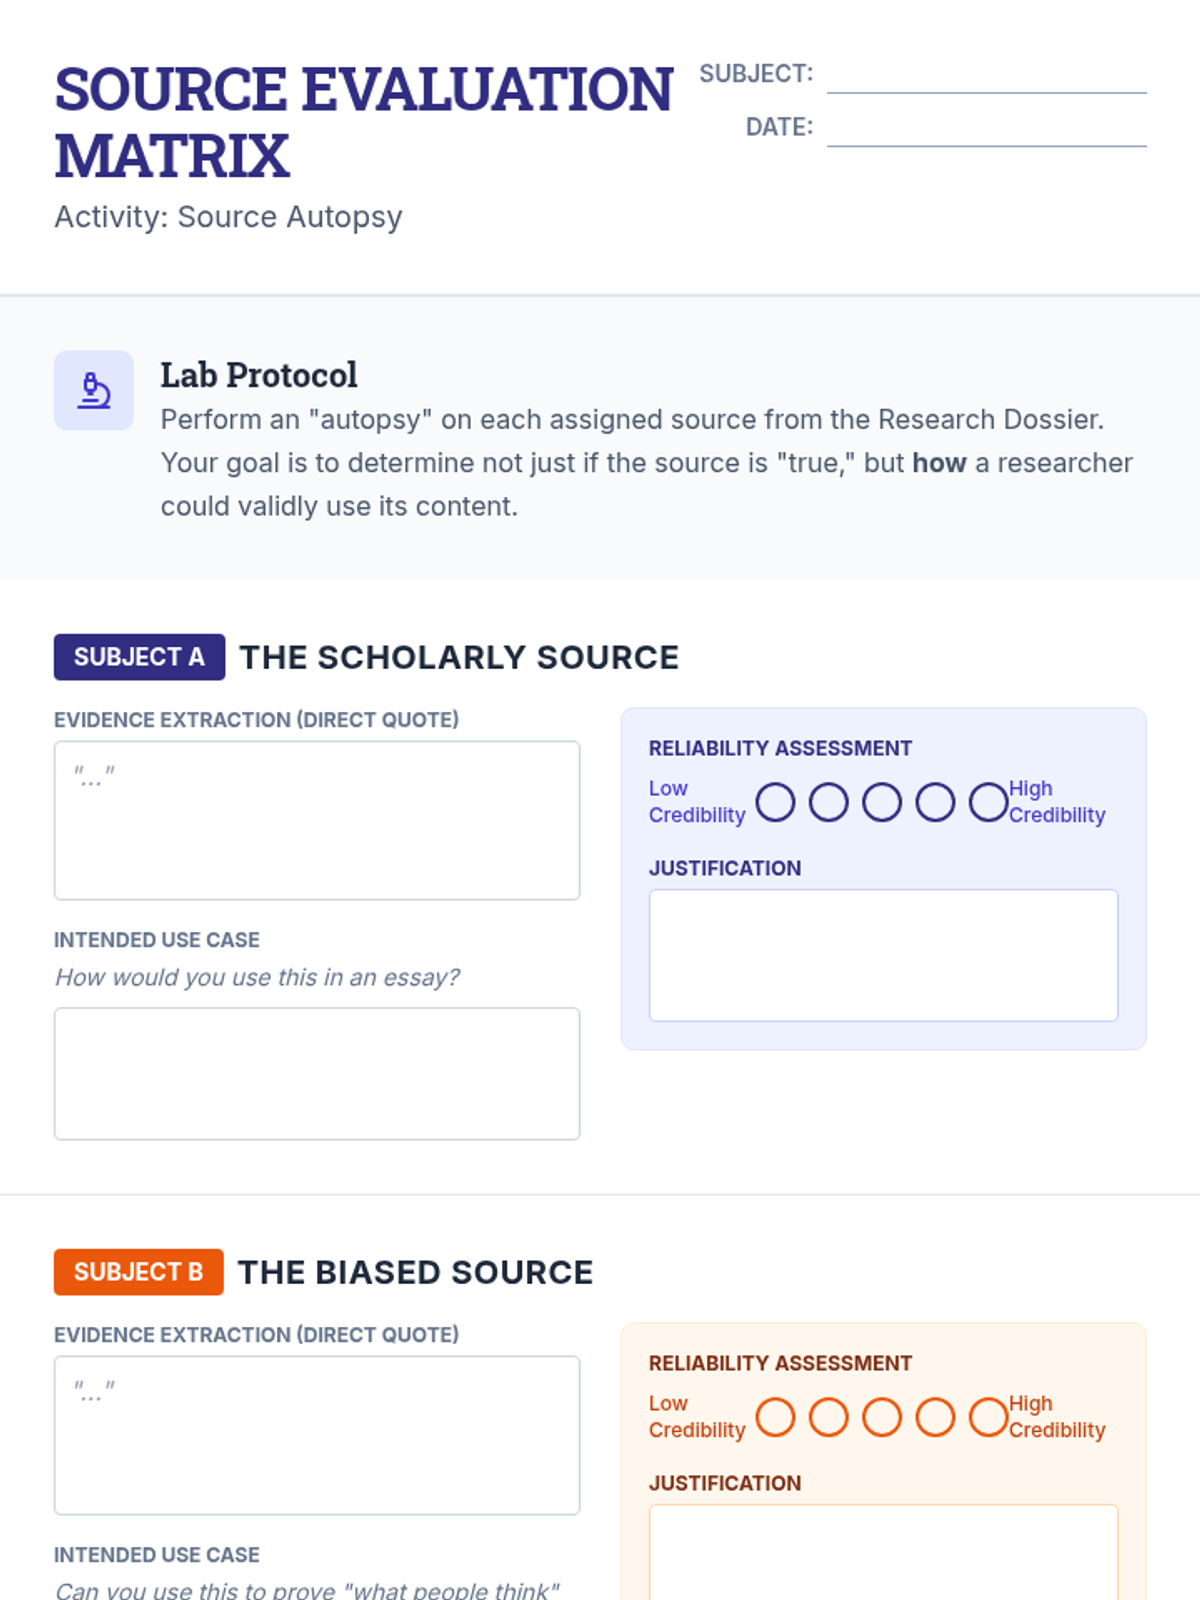The height and width of the screenshot is (1600, 1200).
Task: Click Subject B justification text box
Action: (883, 1552)
